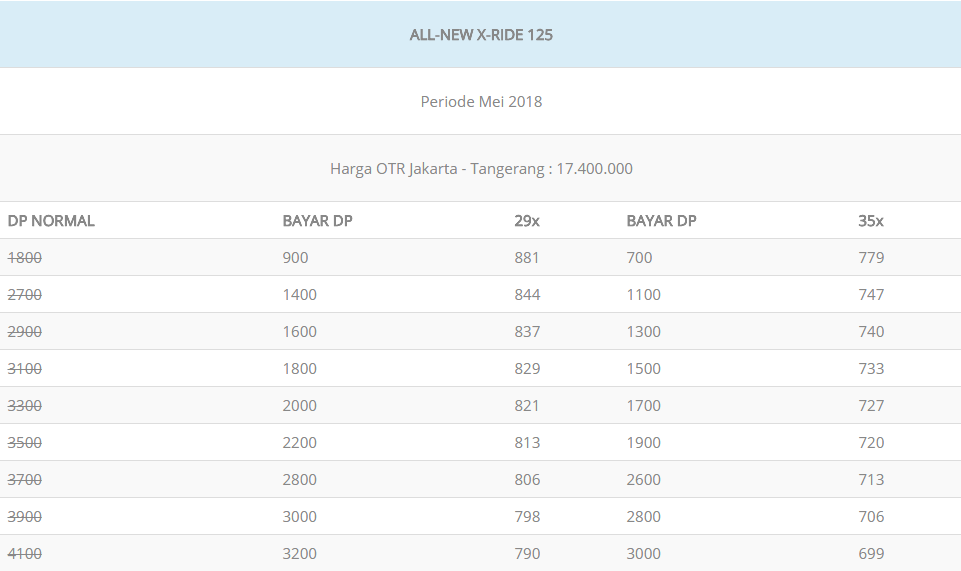Click the 790 installment value
This screenshot has width=961, height=571.
coord(527,554)
